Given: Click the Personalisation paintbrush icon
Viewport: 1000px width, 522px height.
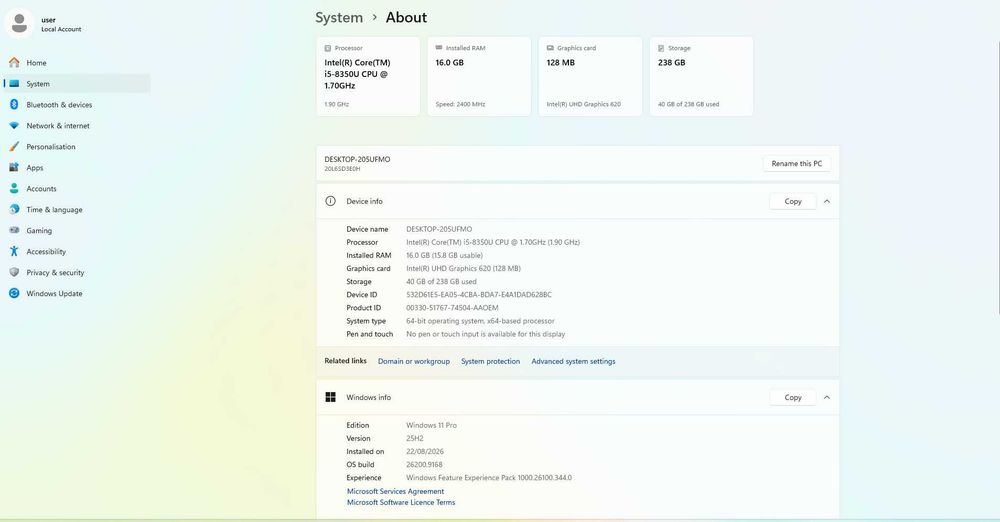Looking at the screenshot, I should pyautogui.click(x=14, y=147).
